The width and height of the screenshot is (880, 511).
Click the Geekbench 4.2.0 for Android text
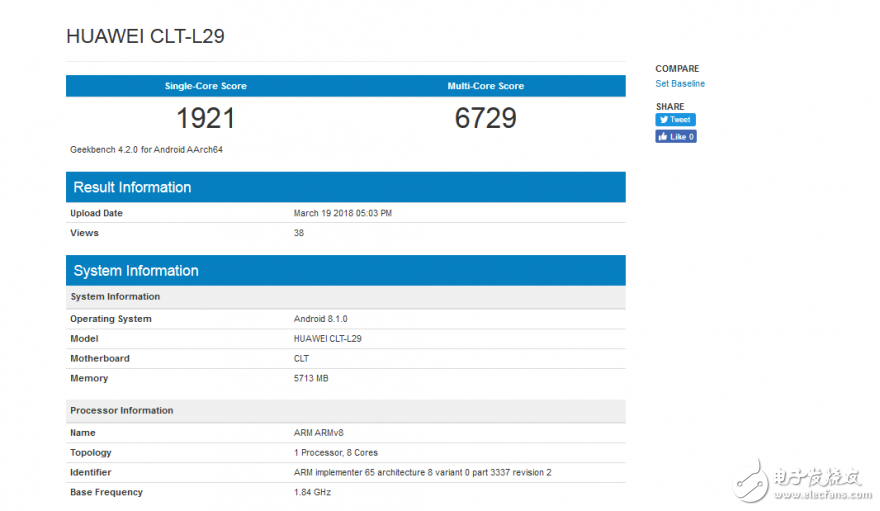(145, 149)
